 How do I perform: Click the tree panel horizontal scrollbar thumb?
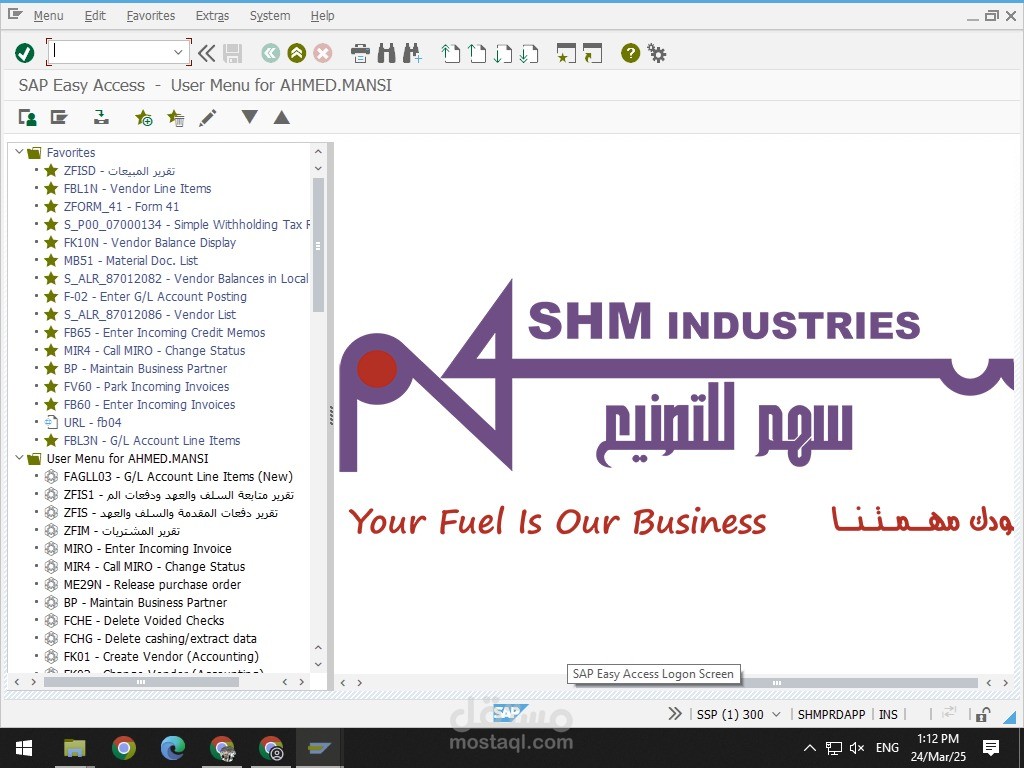[x=141, y=682]
